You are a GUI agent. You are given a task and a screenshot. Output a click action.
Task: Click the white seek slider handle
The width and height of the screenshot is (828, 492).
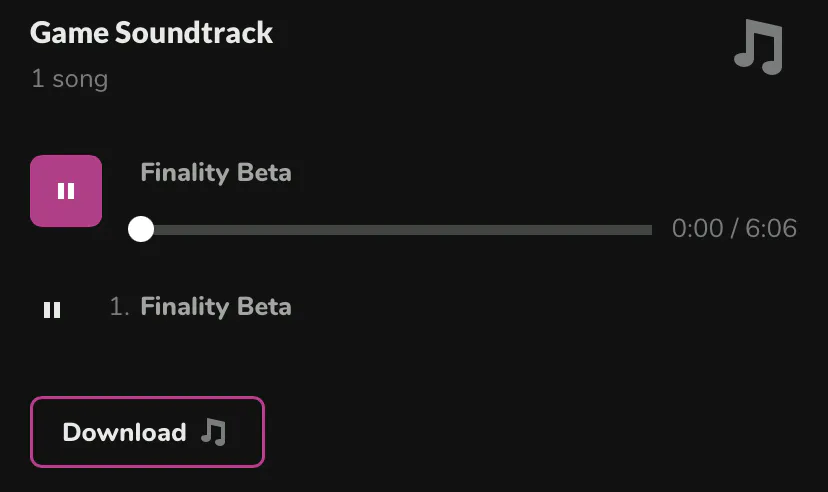(x=141, y=229)
